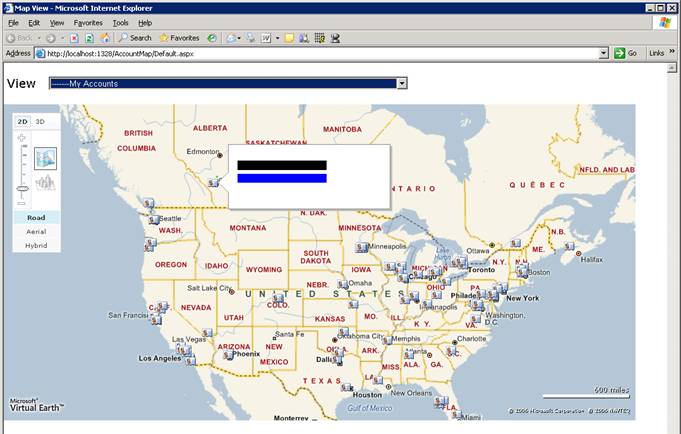Click the History icon after Favorites
The width and height of the screenshot is (681, 434).
pyautogui.click(x=212, y=38)
